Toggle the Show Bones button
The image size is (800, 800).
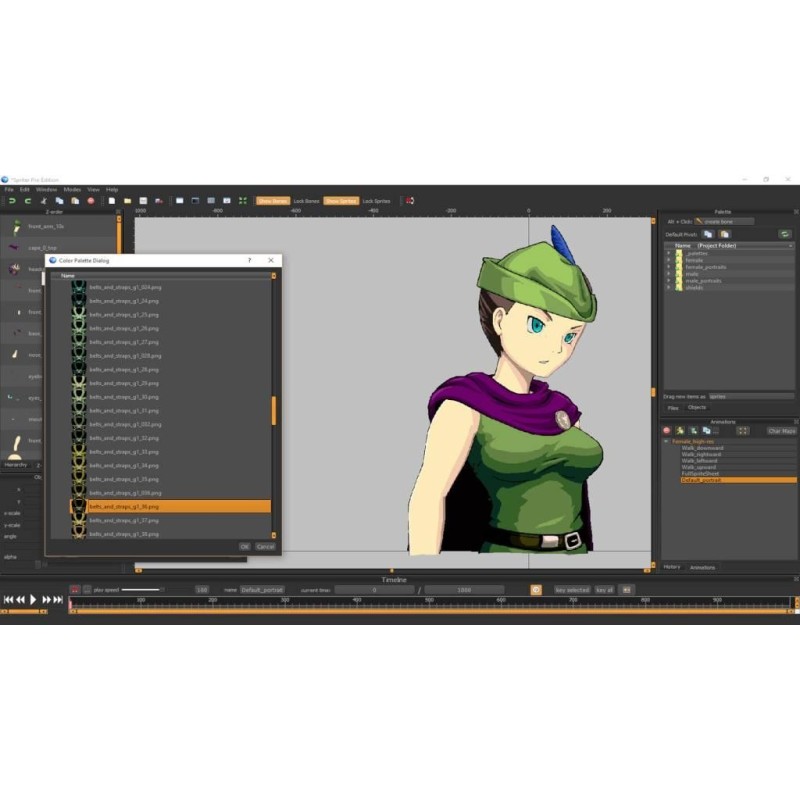[272, 201]
